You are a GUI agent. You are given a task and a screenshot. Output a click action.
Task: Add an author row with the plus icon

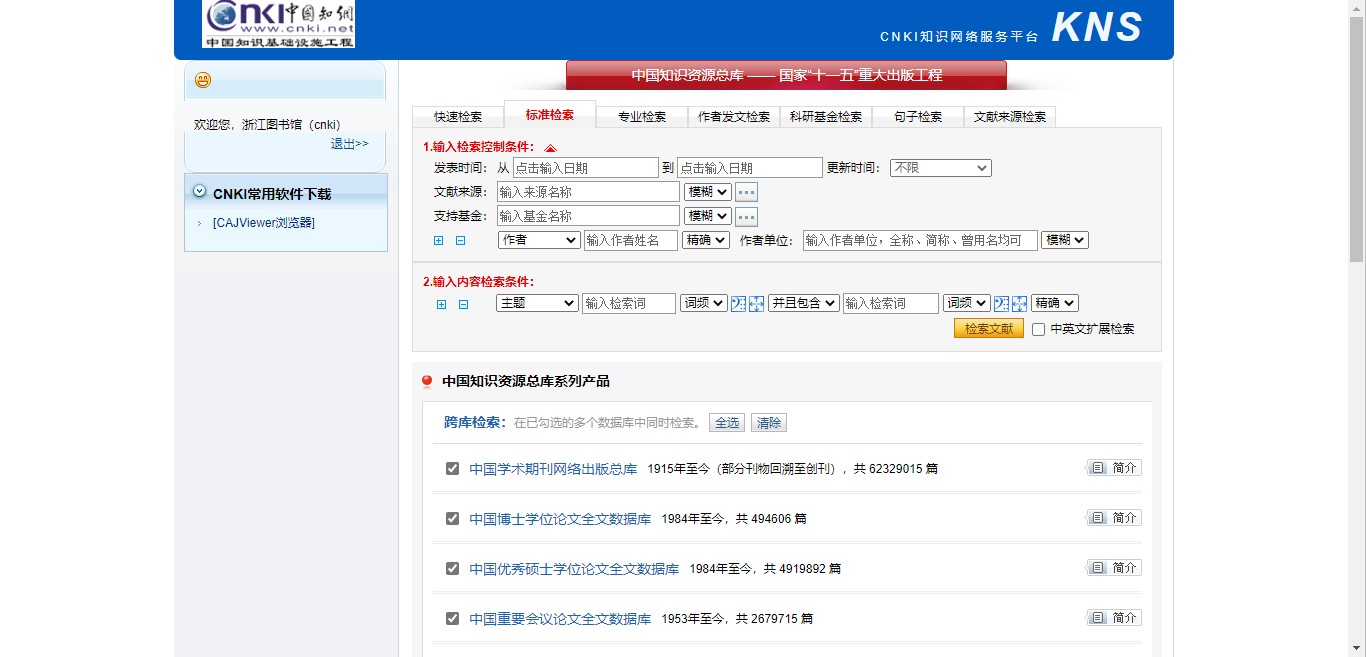tap(438, 241)
